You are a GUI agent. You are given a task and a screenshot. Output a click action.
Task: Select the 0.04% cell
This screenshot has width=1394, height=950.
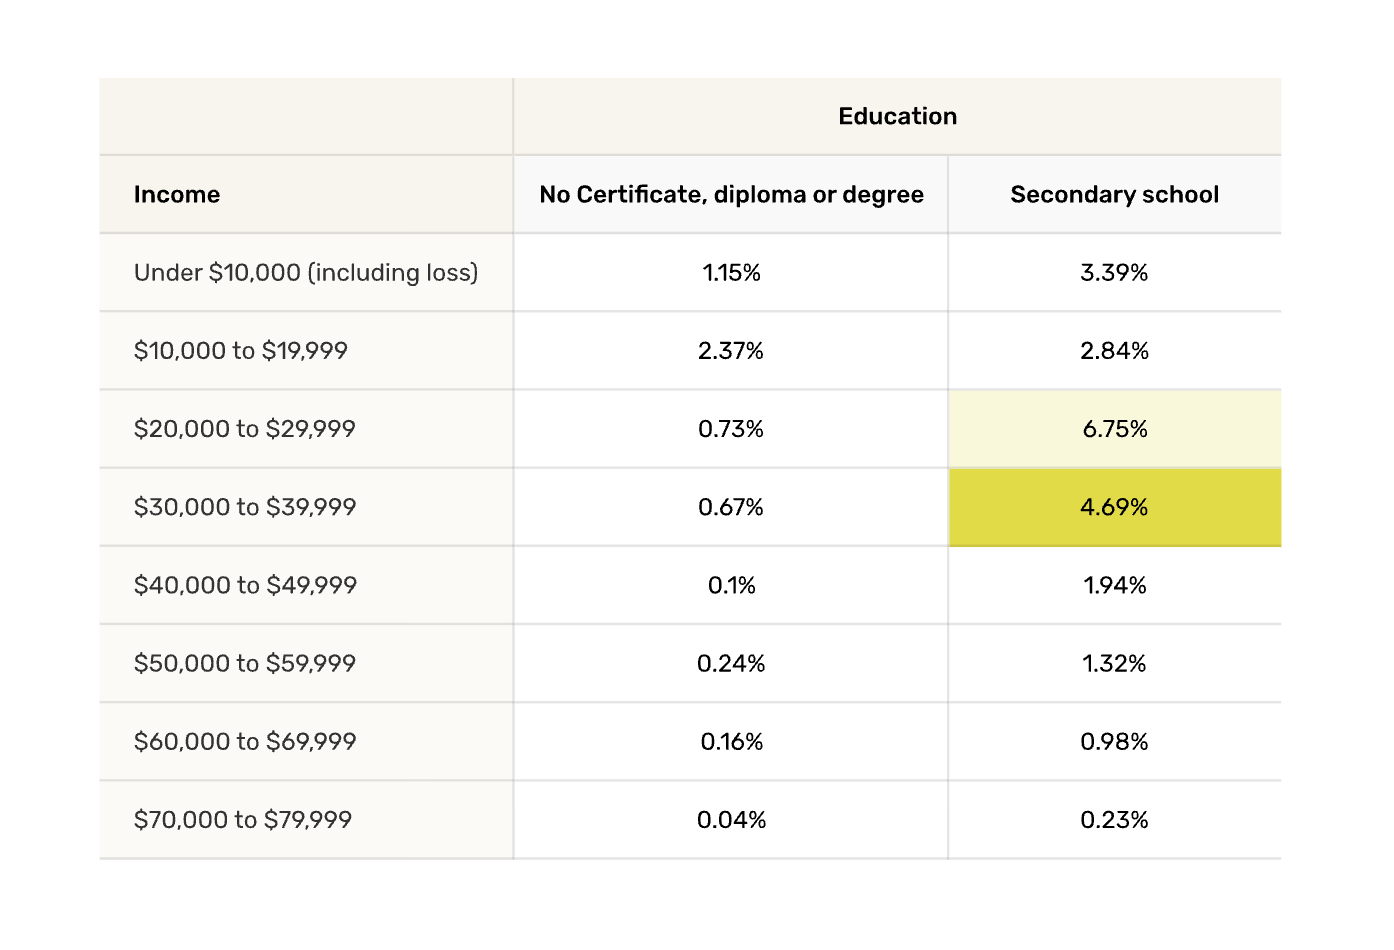(x=731, y=820)
